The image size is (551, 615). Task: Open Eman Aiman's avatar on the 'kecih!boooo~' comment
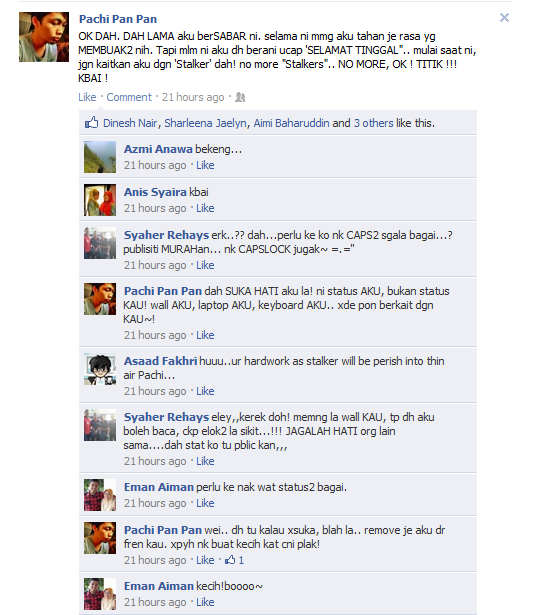100,594
